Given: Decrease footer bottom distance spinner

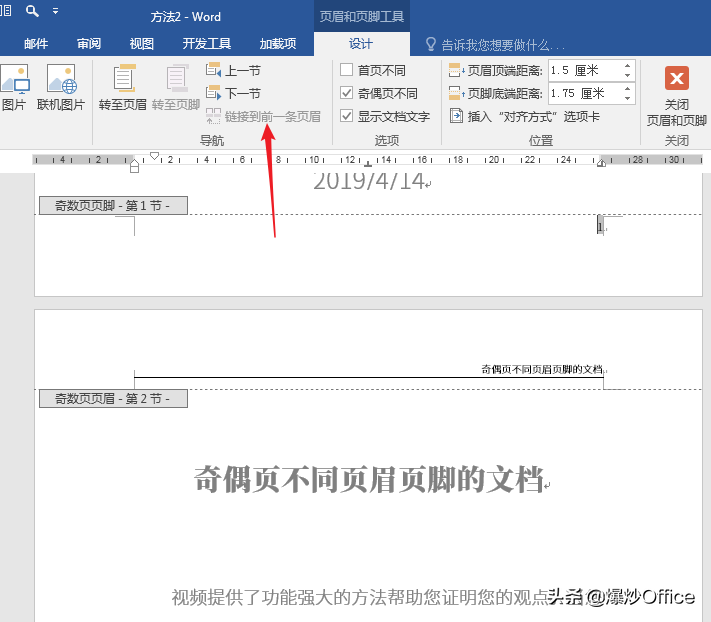Looking at the screenshot, I should coord(628,98).
